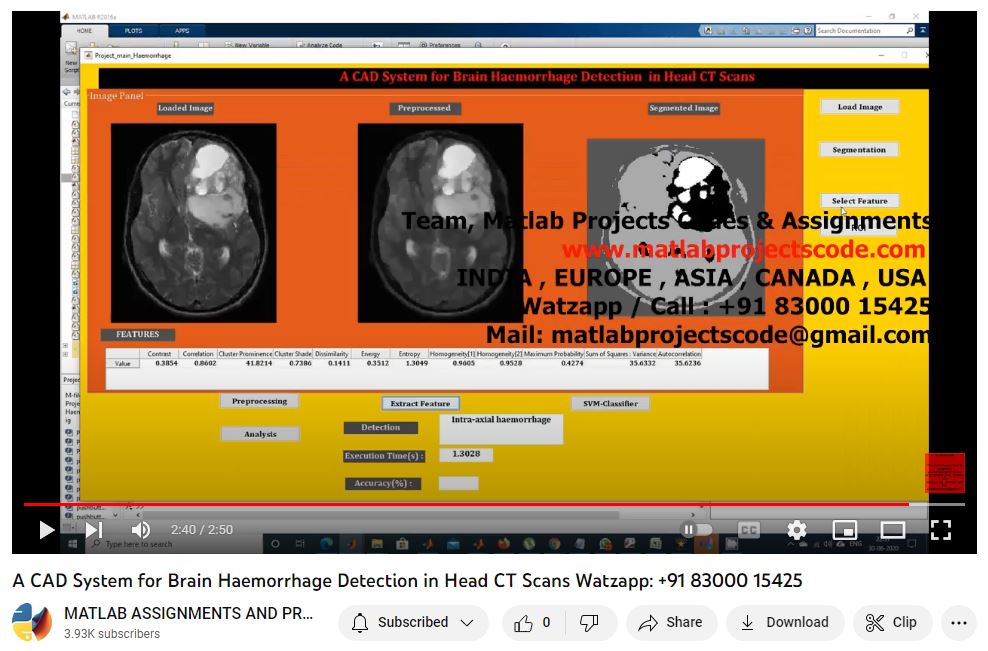The height and width of the screenshot is (651, 988).
Task: Dislike the video with thumbs down
Action: 590,622
